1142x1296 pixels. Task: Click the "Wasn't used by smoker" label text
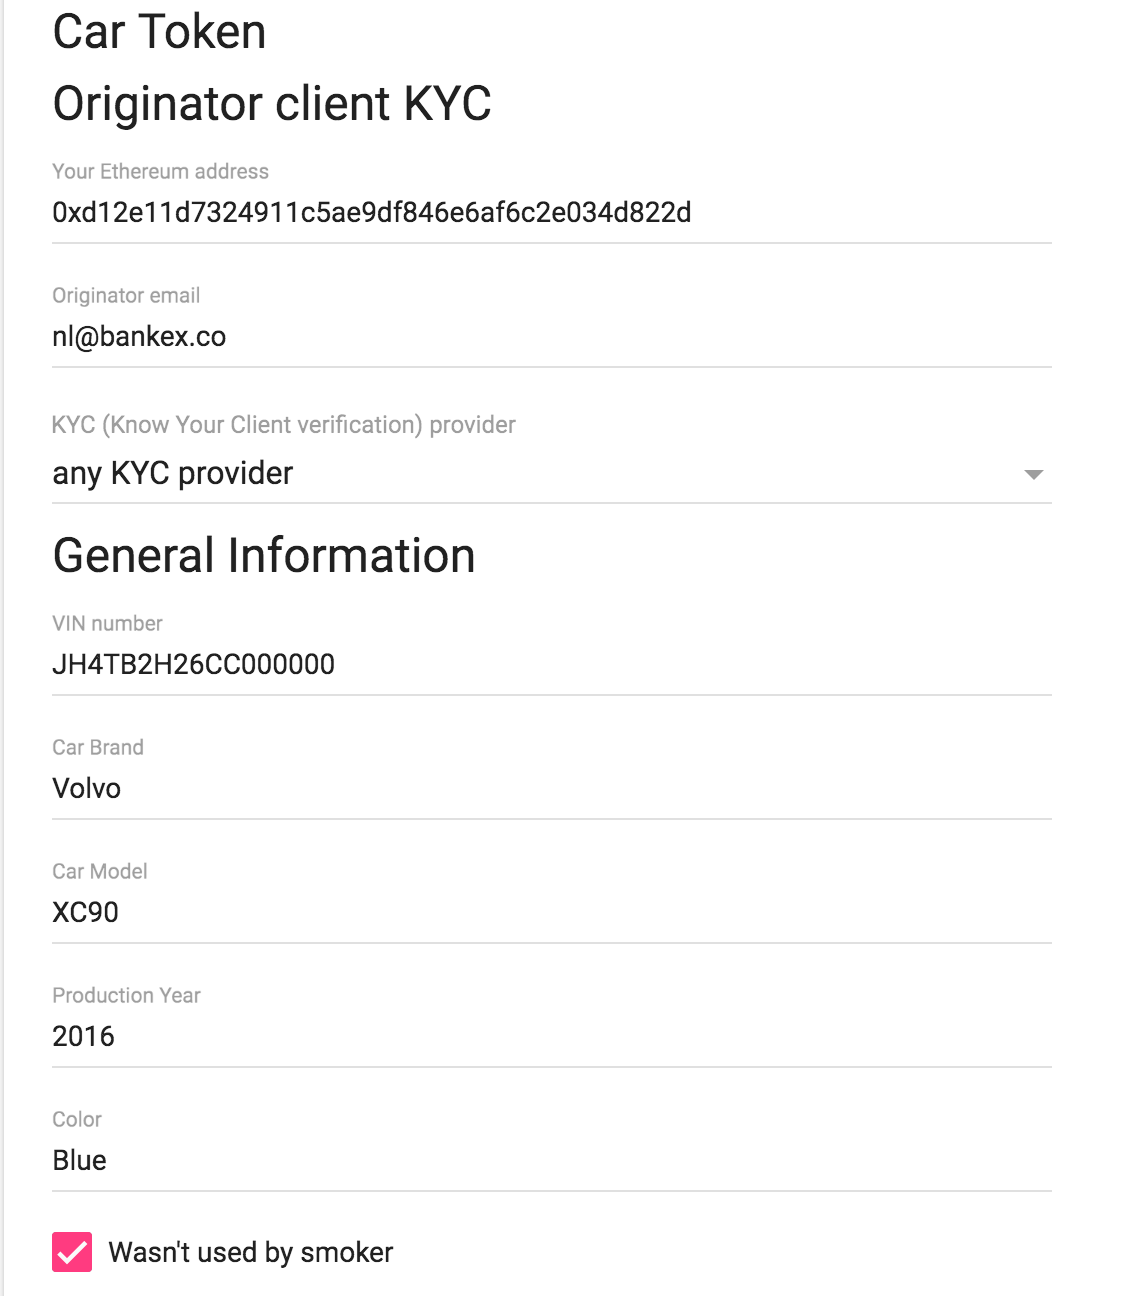pyautogui.click(x=250, y=1253)
